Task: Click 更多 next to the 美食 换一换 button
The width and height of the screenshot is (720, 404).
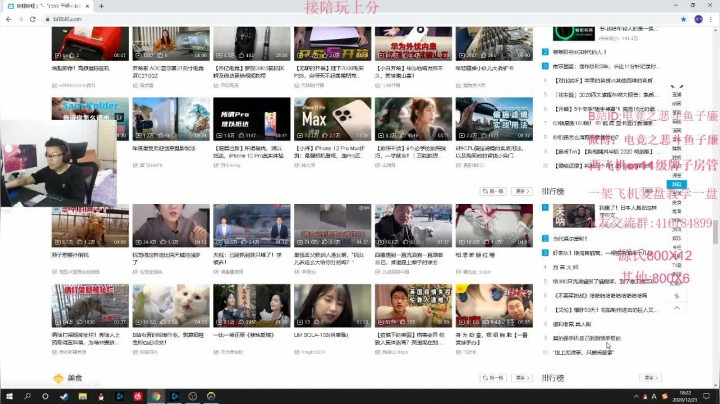Action: (x=522, y=378)
